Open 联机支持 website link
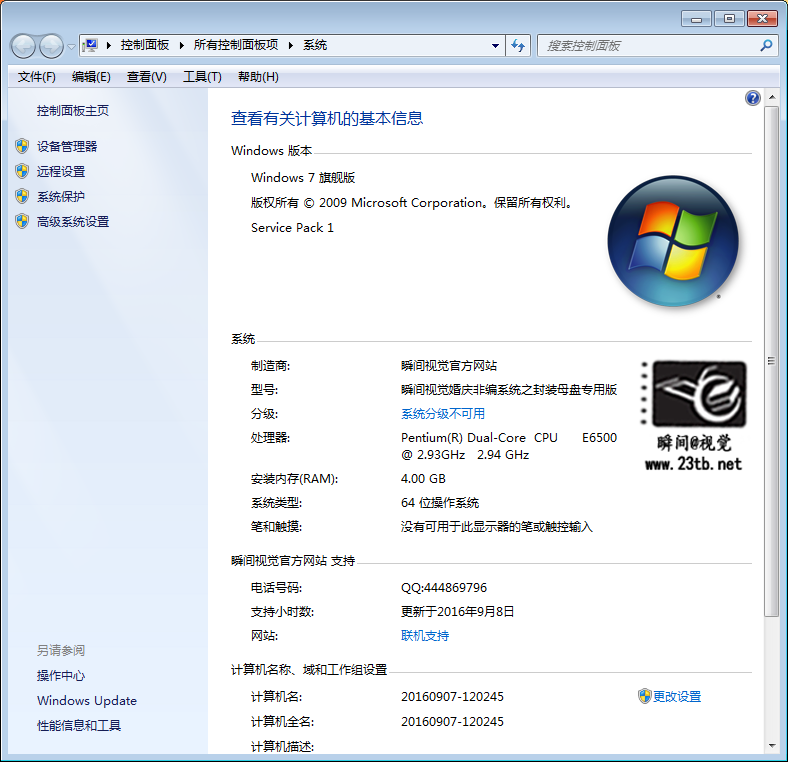Screen dimensions: 788x762 tap(425, 636)
